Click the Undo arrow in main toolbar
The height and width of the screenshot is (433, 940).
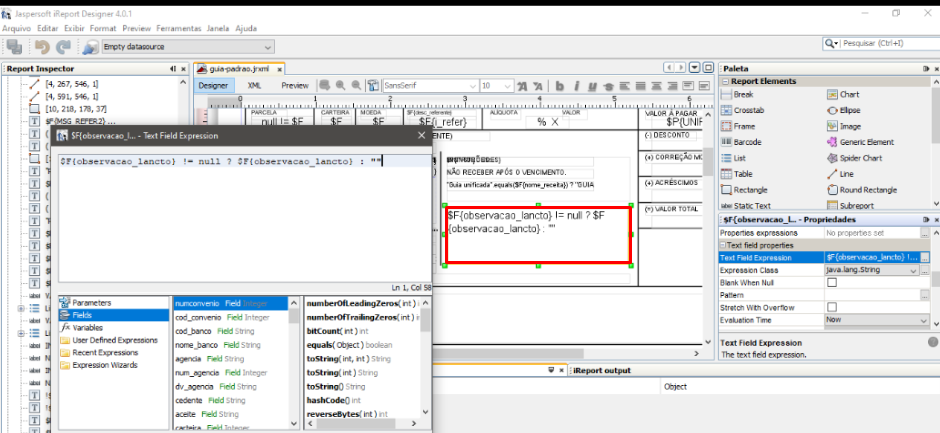click(41, 47)
